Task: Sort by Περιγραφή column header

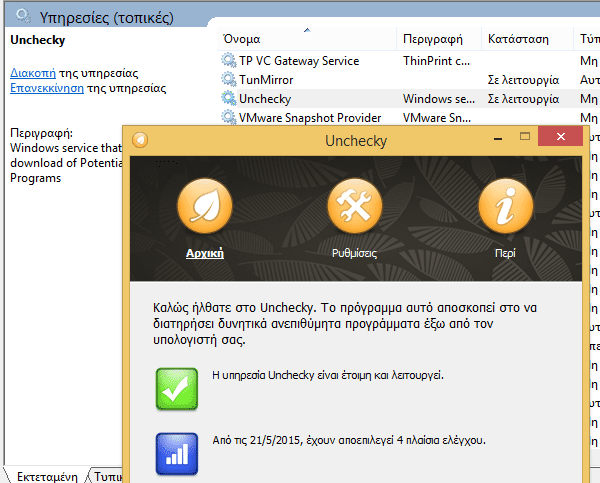Action: [439, 39]
